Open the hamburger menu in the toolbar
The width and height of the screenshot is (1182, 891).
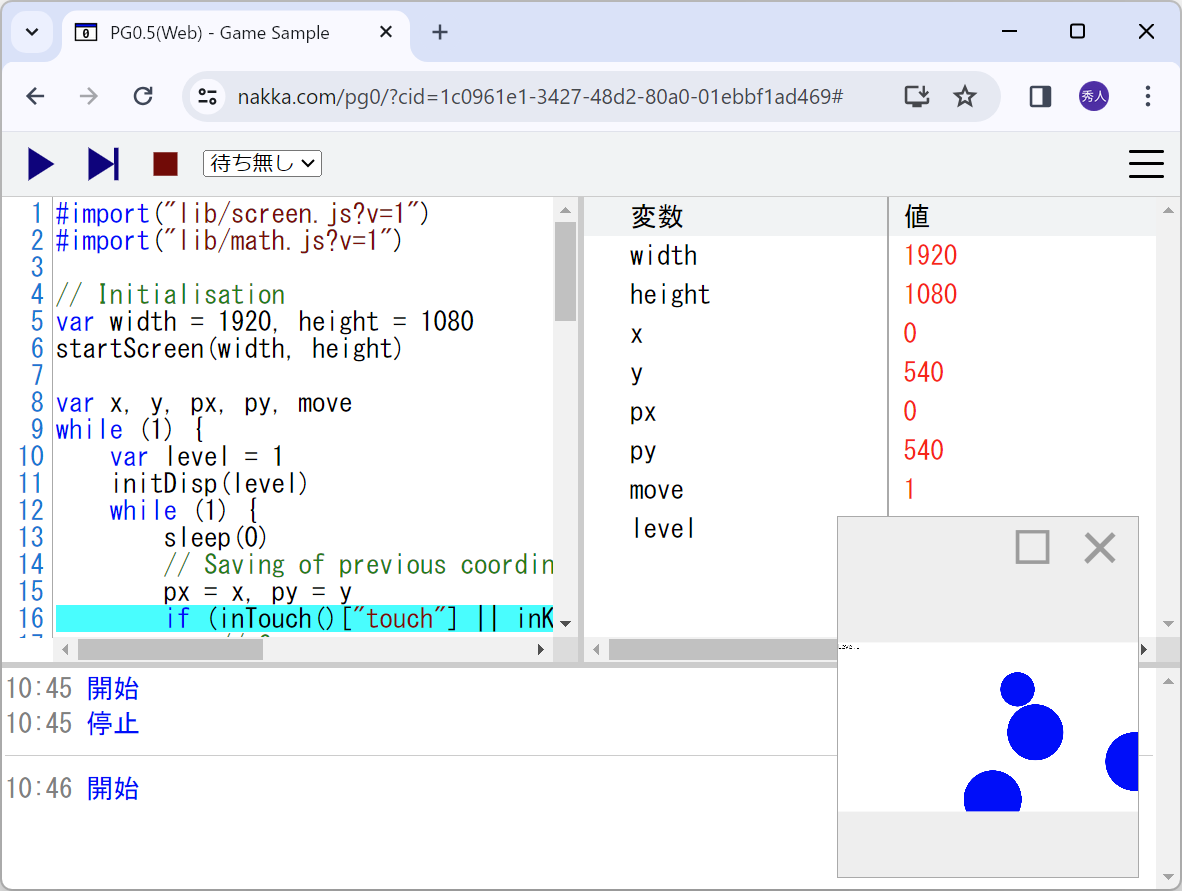point(1146,164)
